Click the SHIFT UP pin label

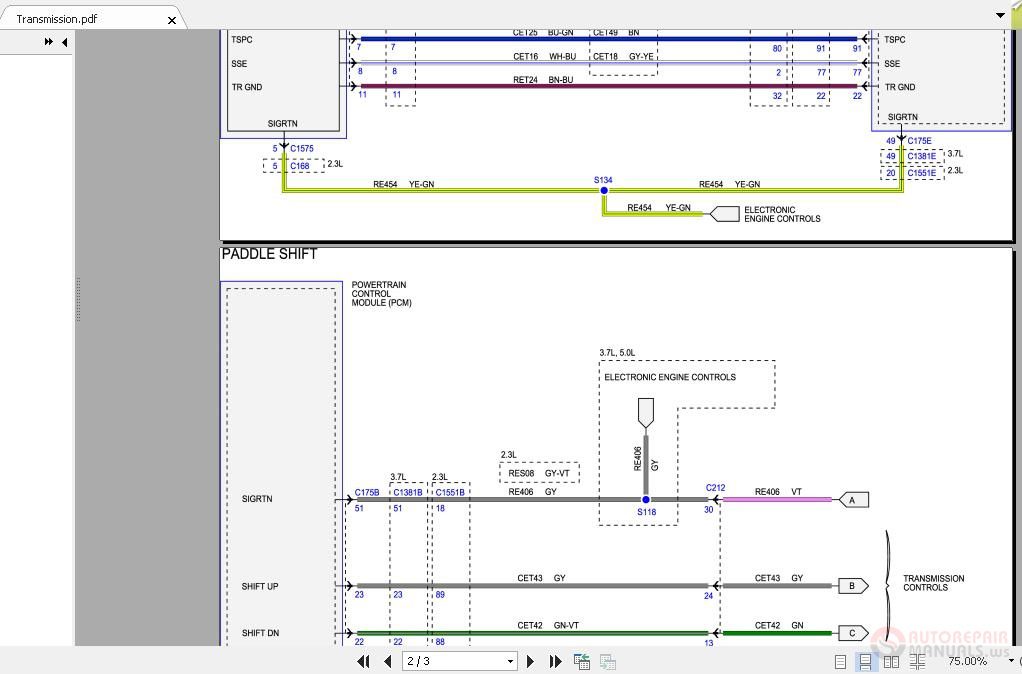pos(260,587)
